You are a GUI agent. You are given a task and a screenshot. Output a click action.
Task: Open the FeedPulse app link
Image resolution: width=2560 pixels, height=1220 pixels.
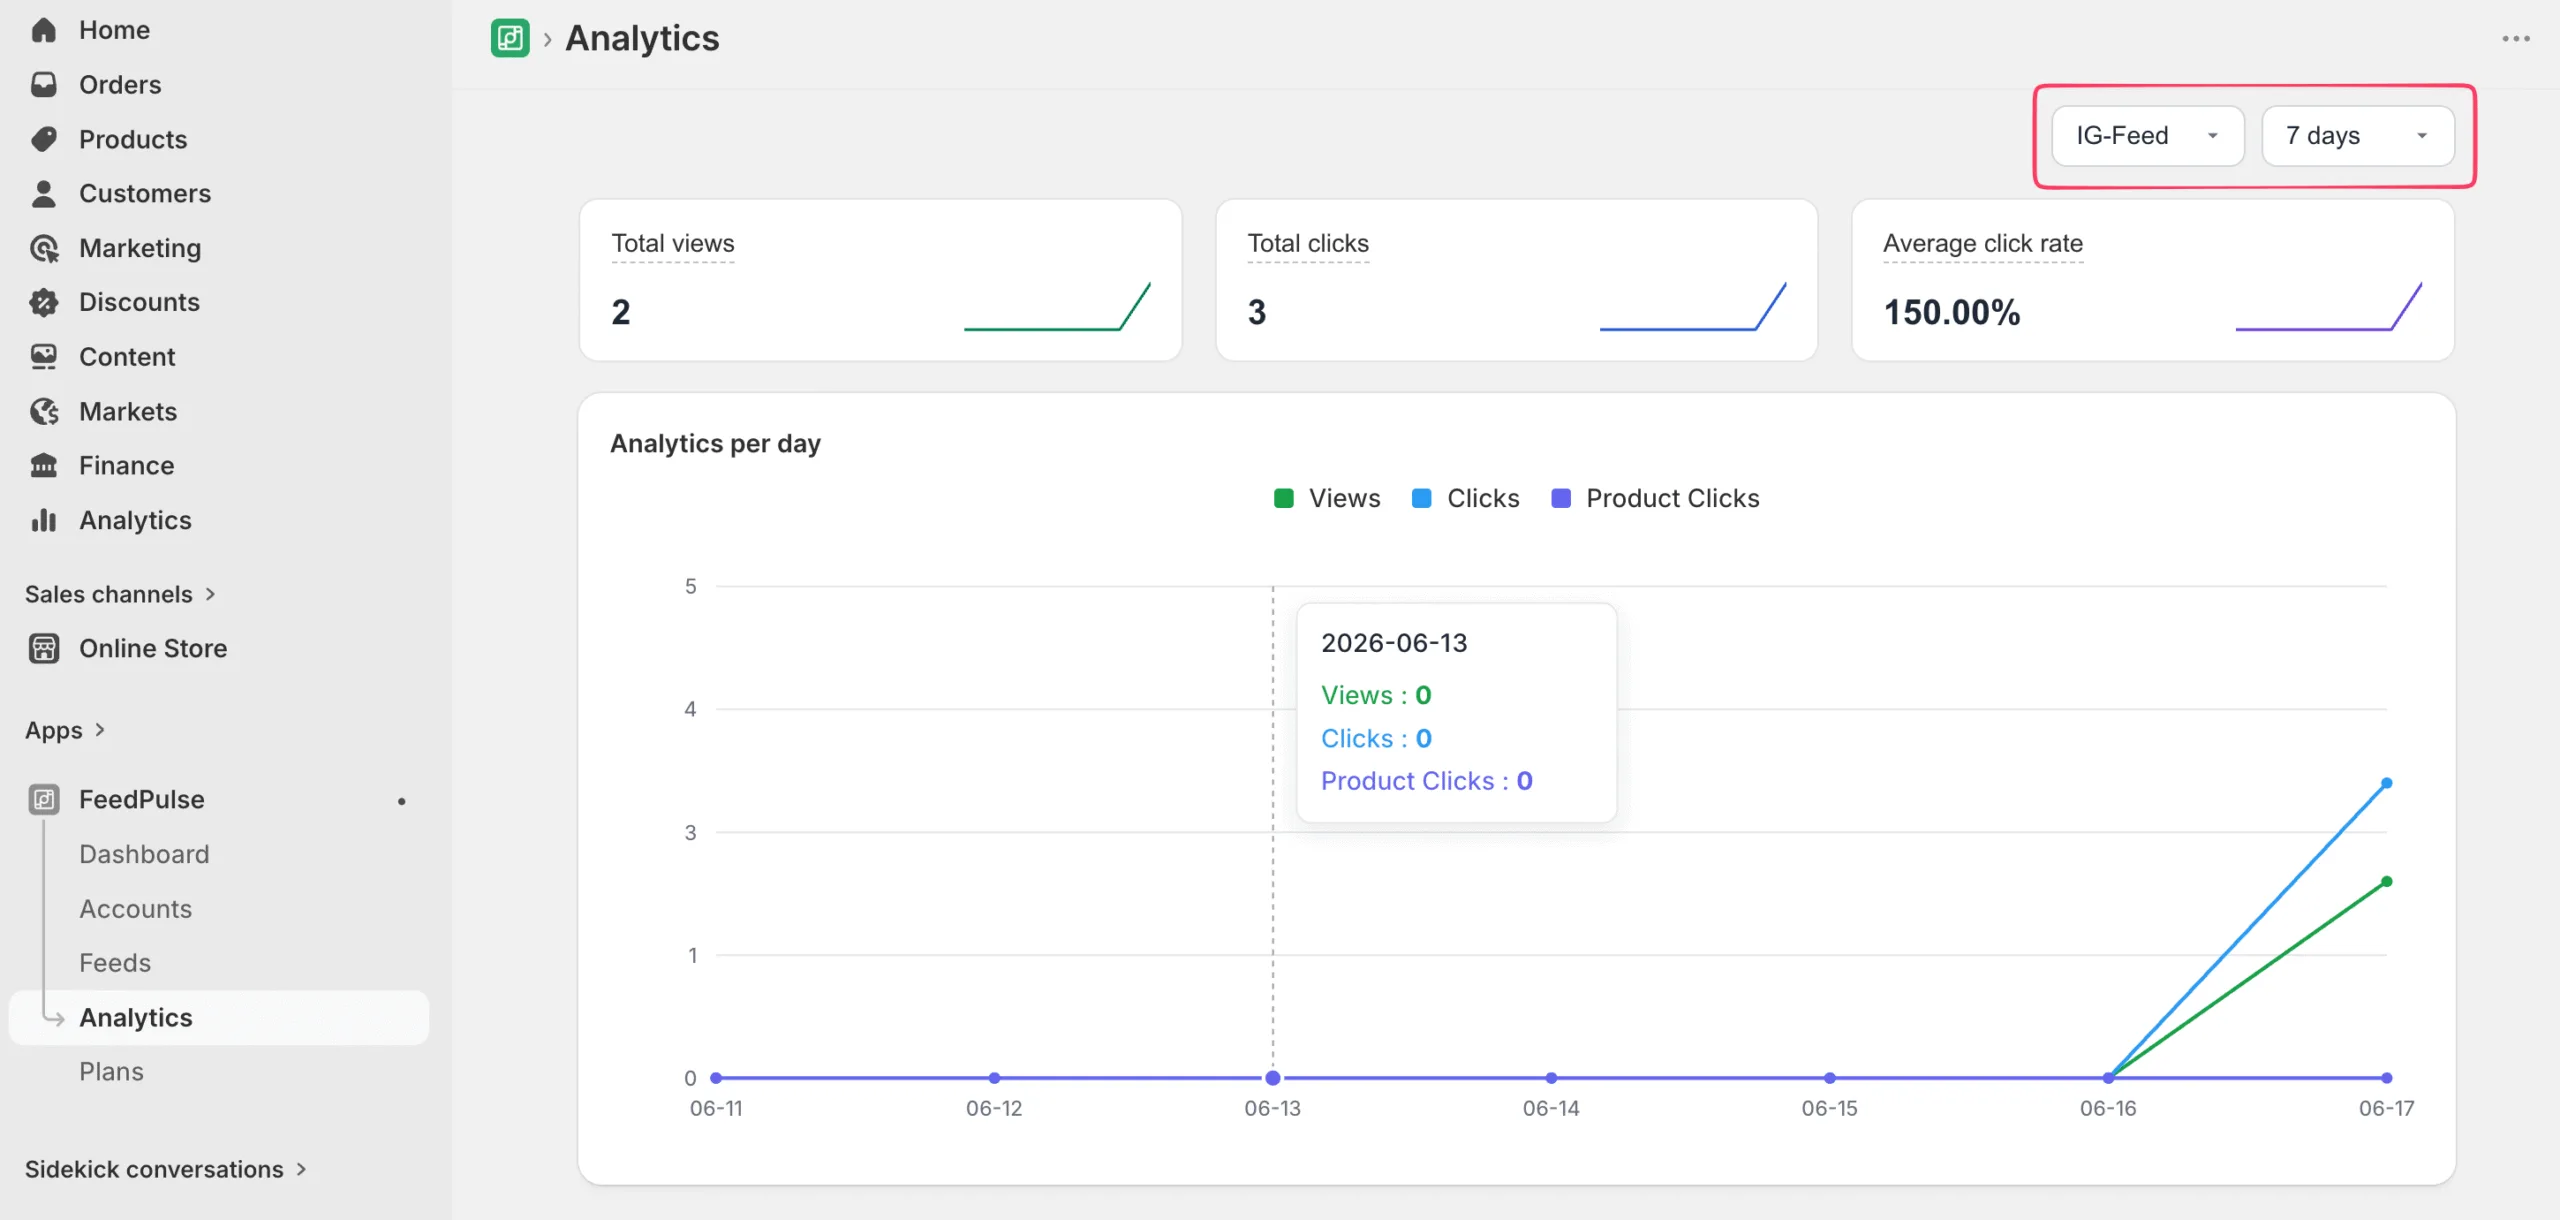[x=142, y=799]
